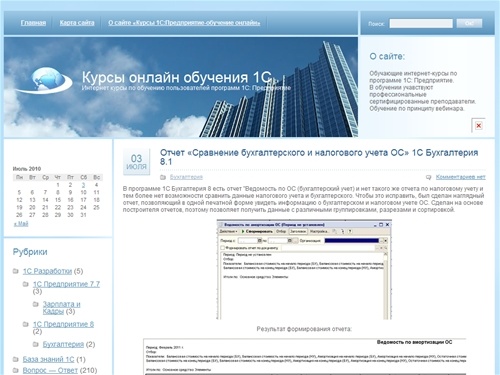Go to previous month « Май
Image resolution: width=500 pixels, height=375 pixels.
[x=21, y=224]
